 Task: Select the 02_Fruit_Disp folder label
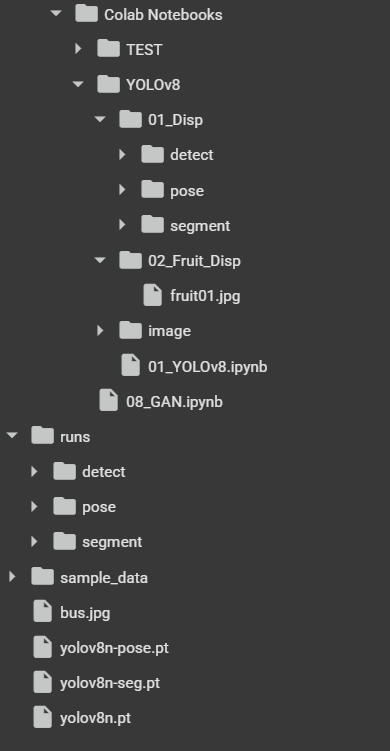[x=194, y=261]
